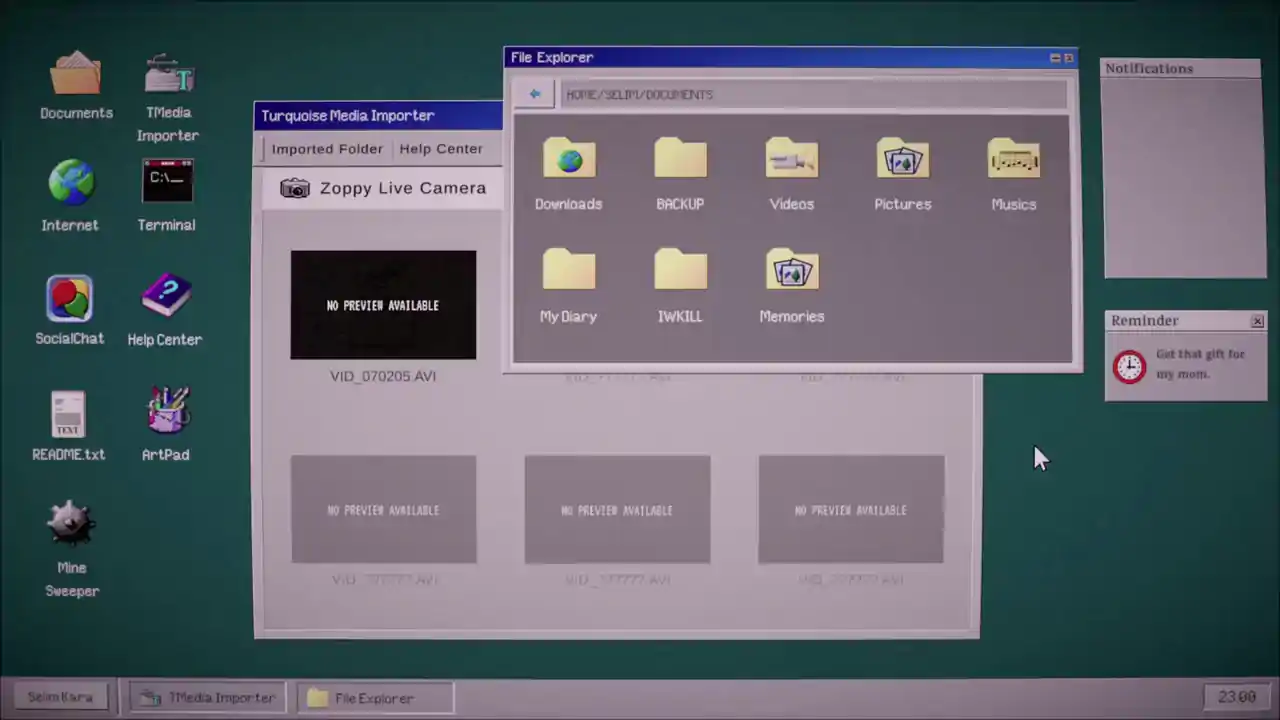Screen dimensions: 1280x720
Task: Select the VID_070205.AVI video thumbnail
Action: tap(383, 305)
